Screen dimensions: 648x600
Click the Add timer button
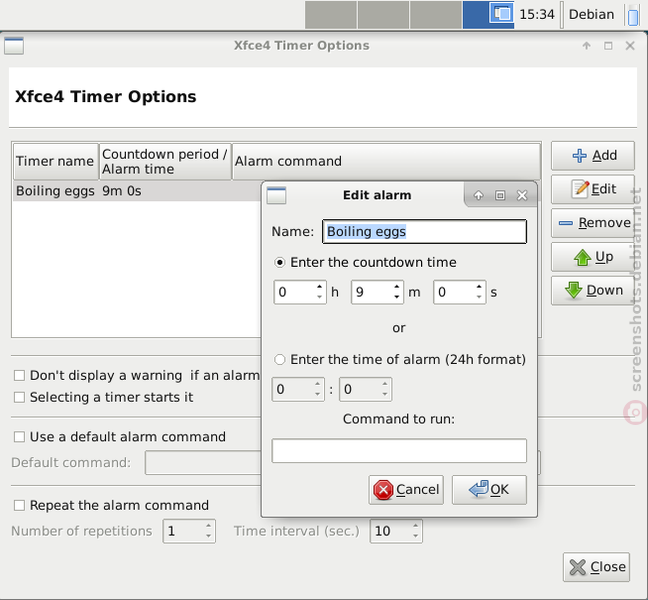click(x=593, y=156)
